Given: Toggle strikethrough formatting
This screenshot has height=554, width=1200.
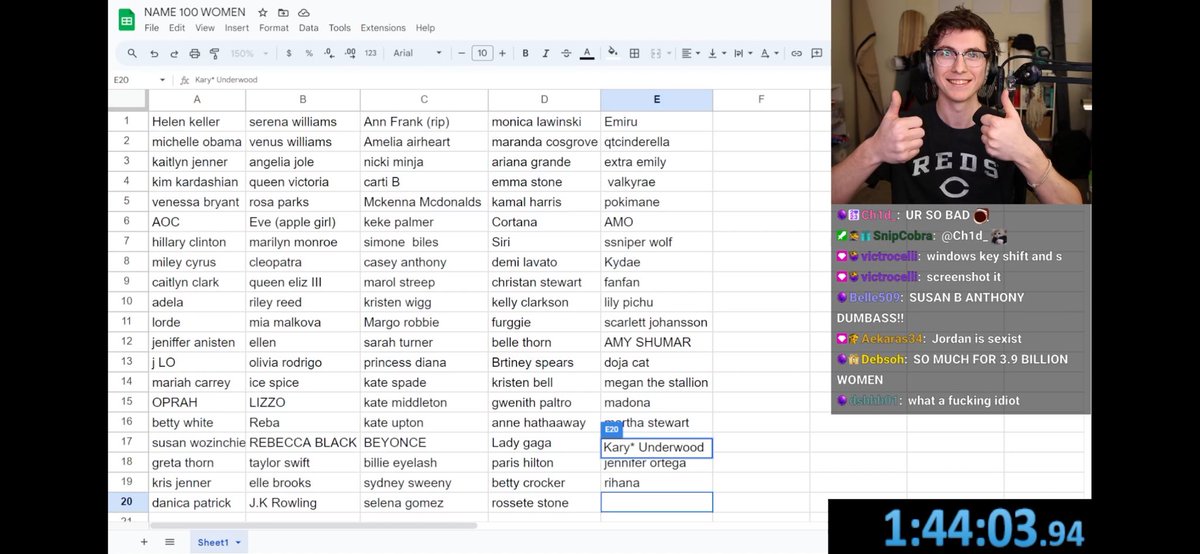Looking at the screenshot, I should point(566,53).
